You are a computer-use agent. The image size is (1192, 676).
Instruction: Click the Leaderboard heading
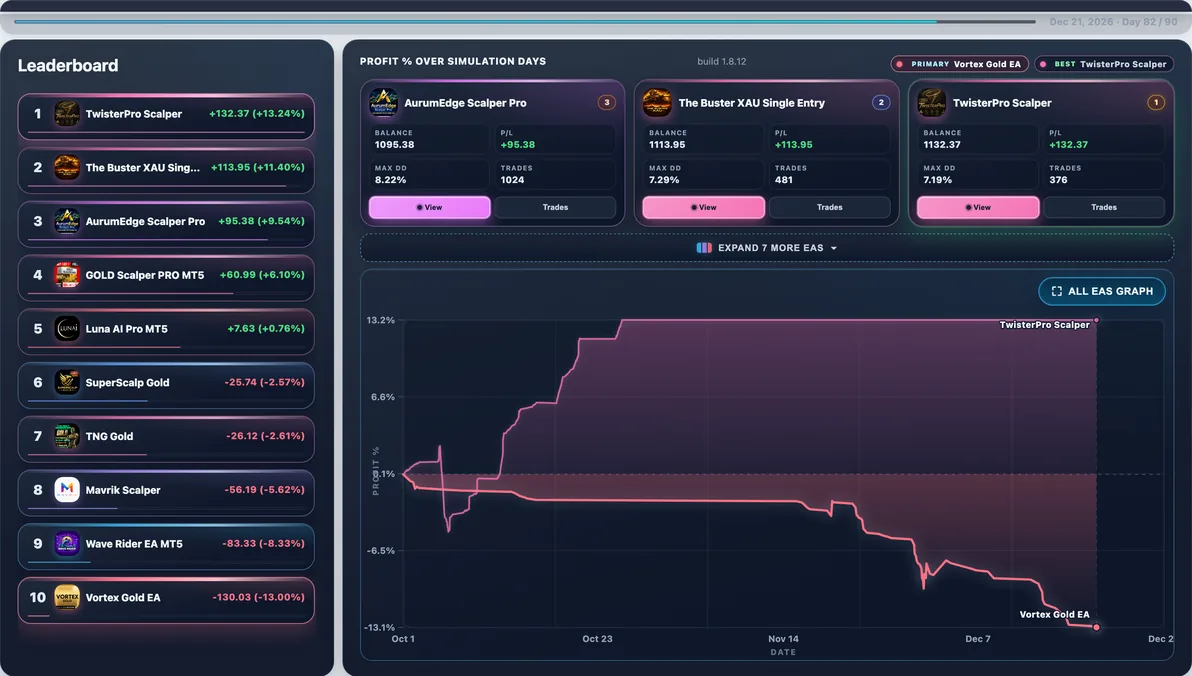[68, 65]
